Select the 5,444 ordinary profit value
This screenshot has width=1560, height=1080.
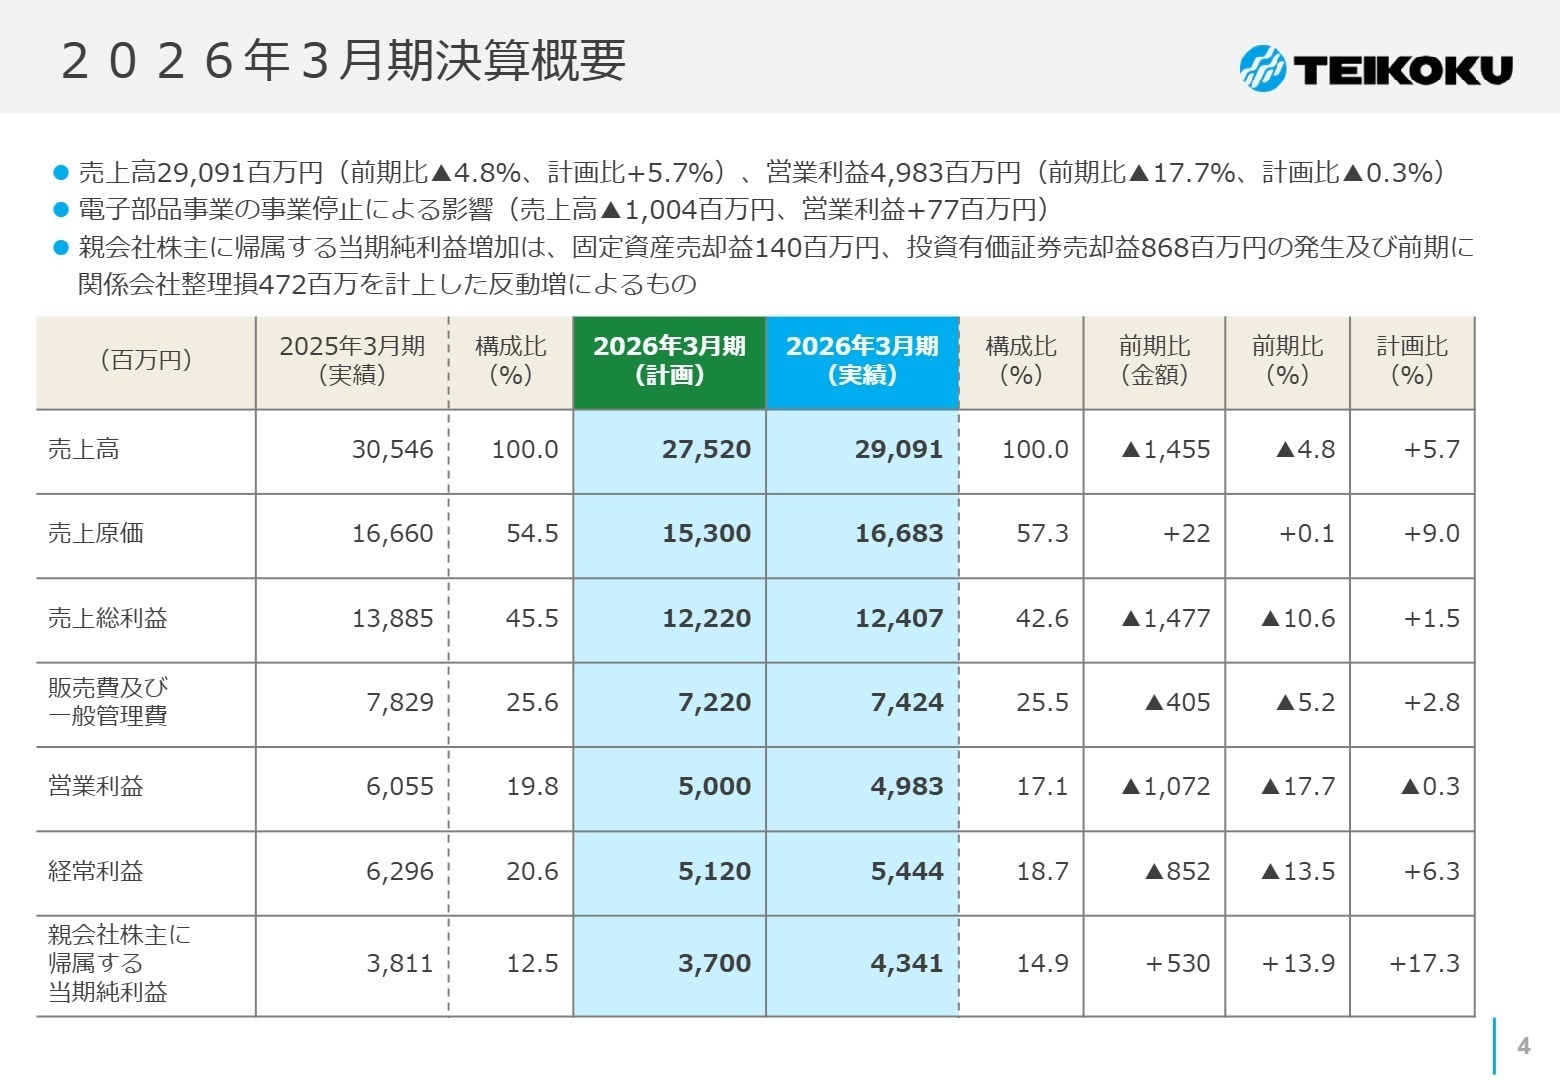(x=907, y=872)
